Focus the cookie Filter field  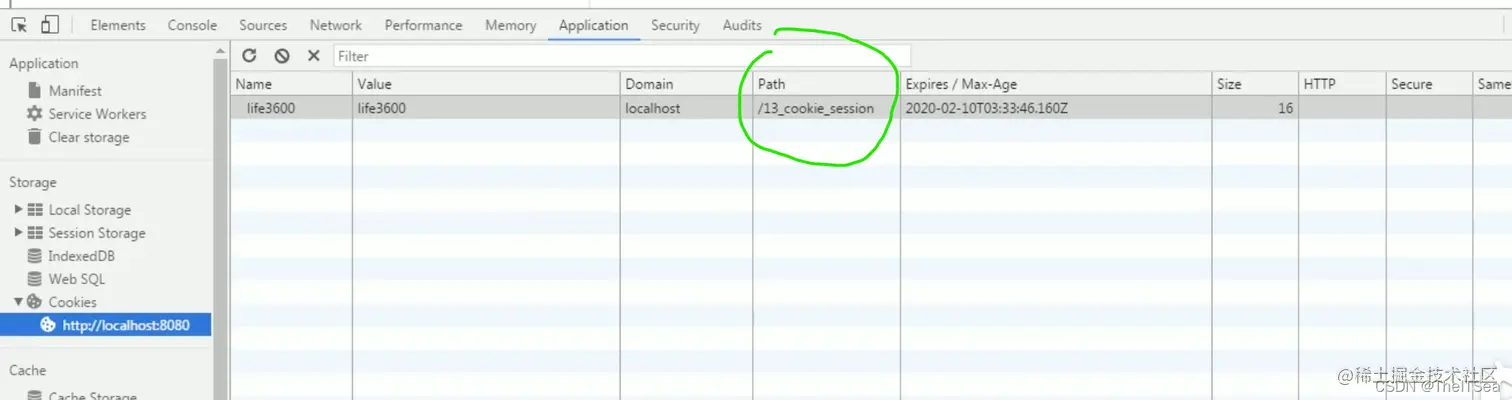click(x=622, y=56)
